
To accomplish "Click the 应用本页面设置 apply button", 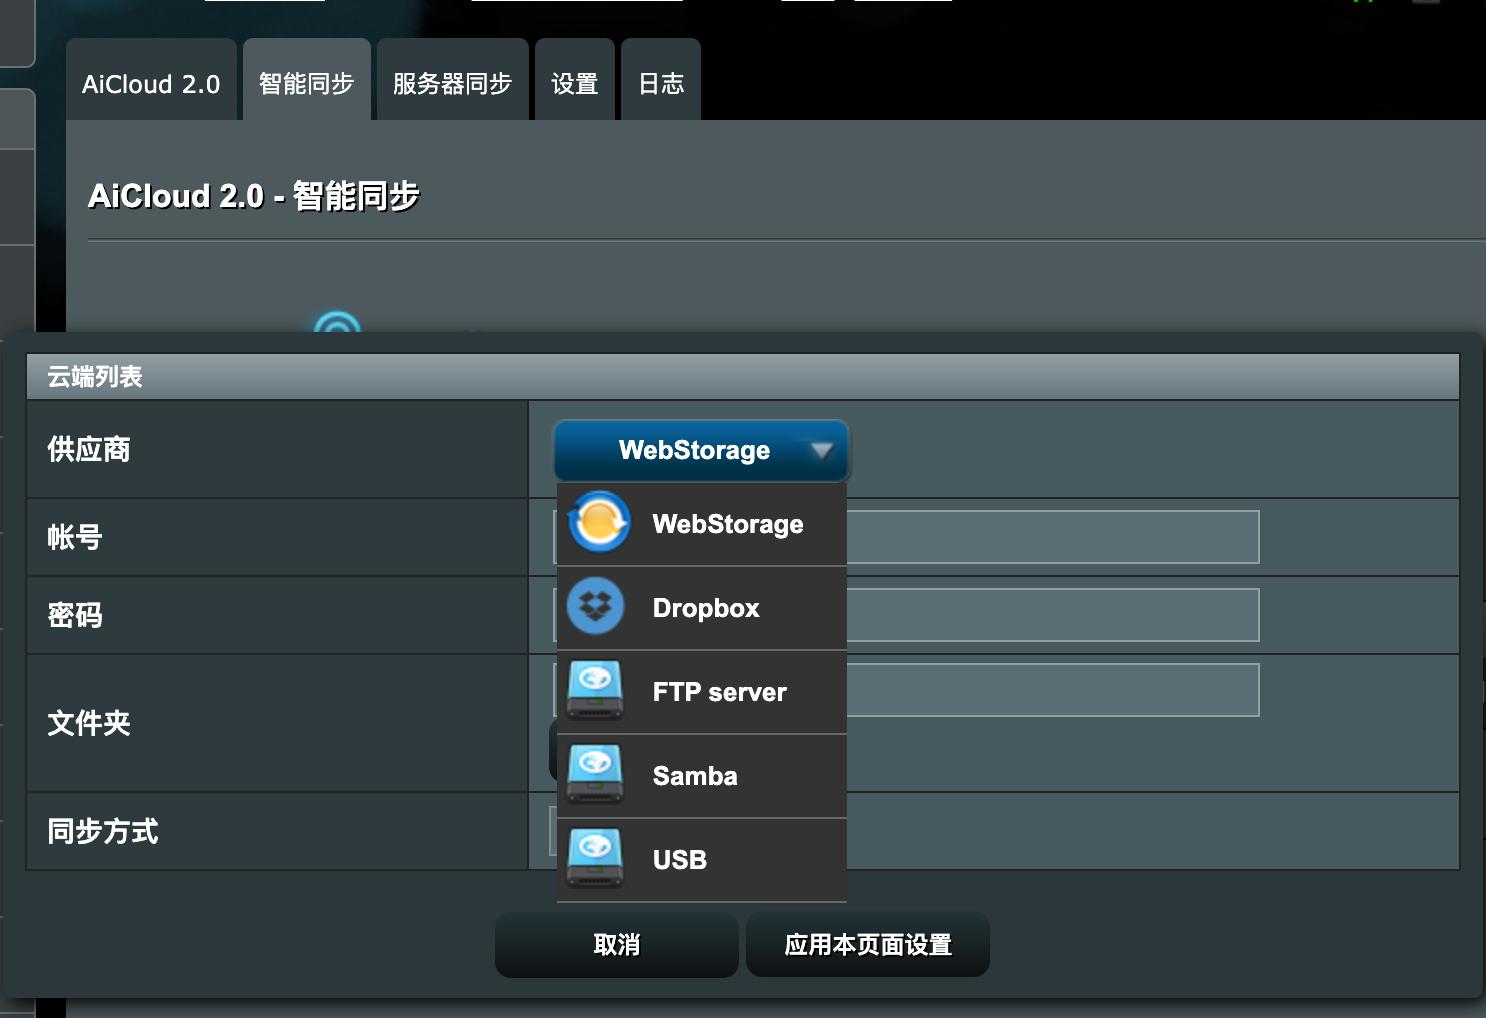I will [x=868, y=944].
